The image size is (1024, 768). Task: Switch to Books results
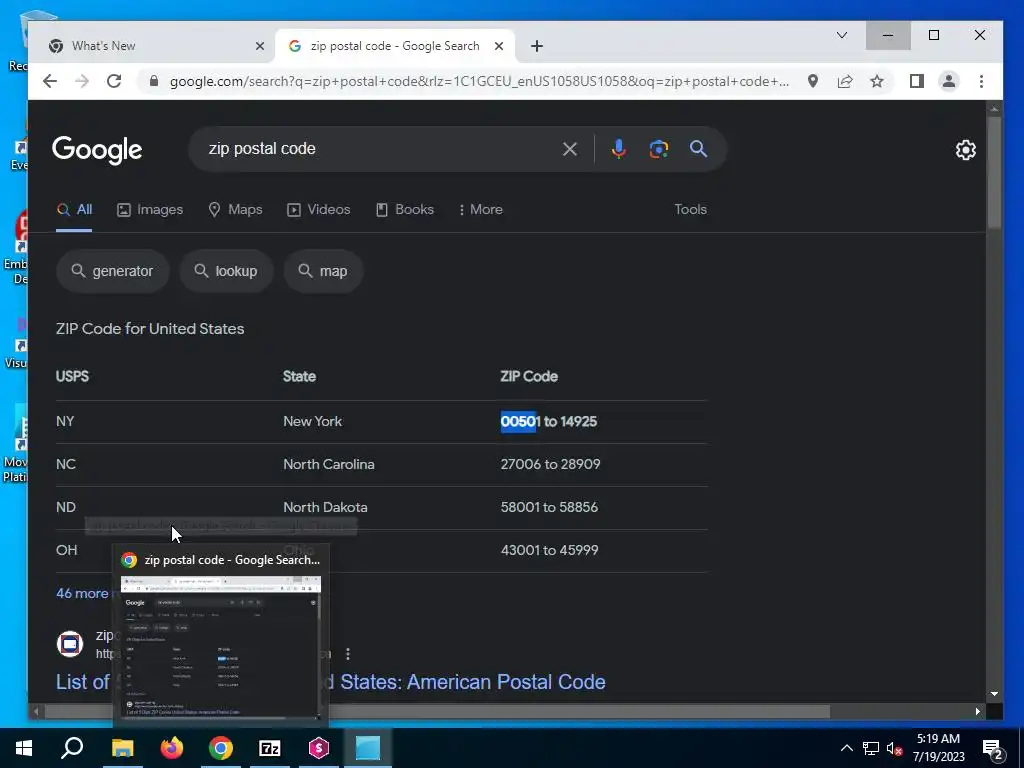tap(405, 210)
